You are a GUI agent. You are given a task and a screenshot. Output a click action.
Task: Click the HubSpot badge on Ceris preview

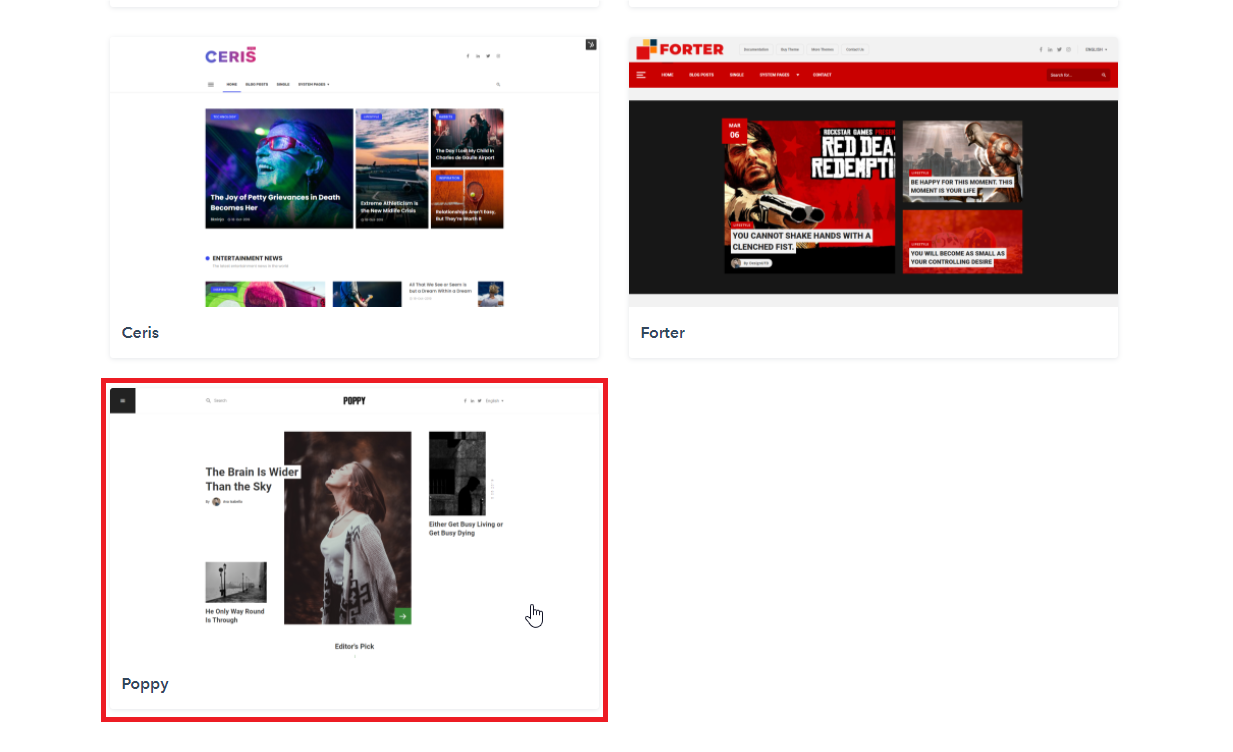(591, 45)
